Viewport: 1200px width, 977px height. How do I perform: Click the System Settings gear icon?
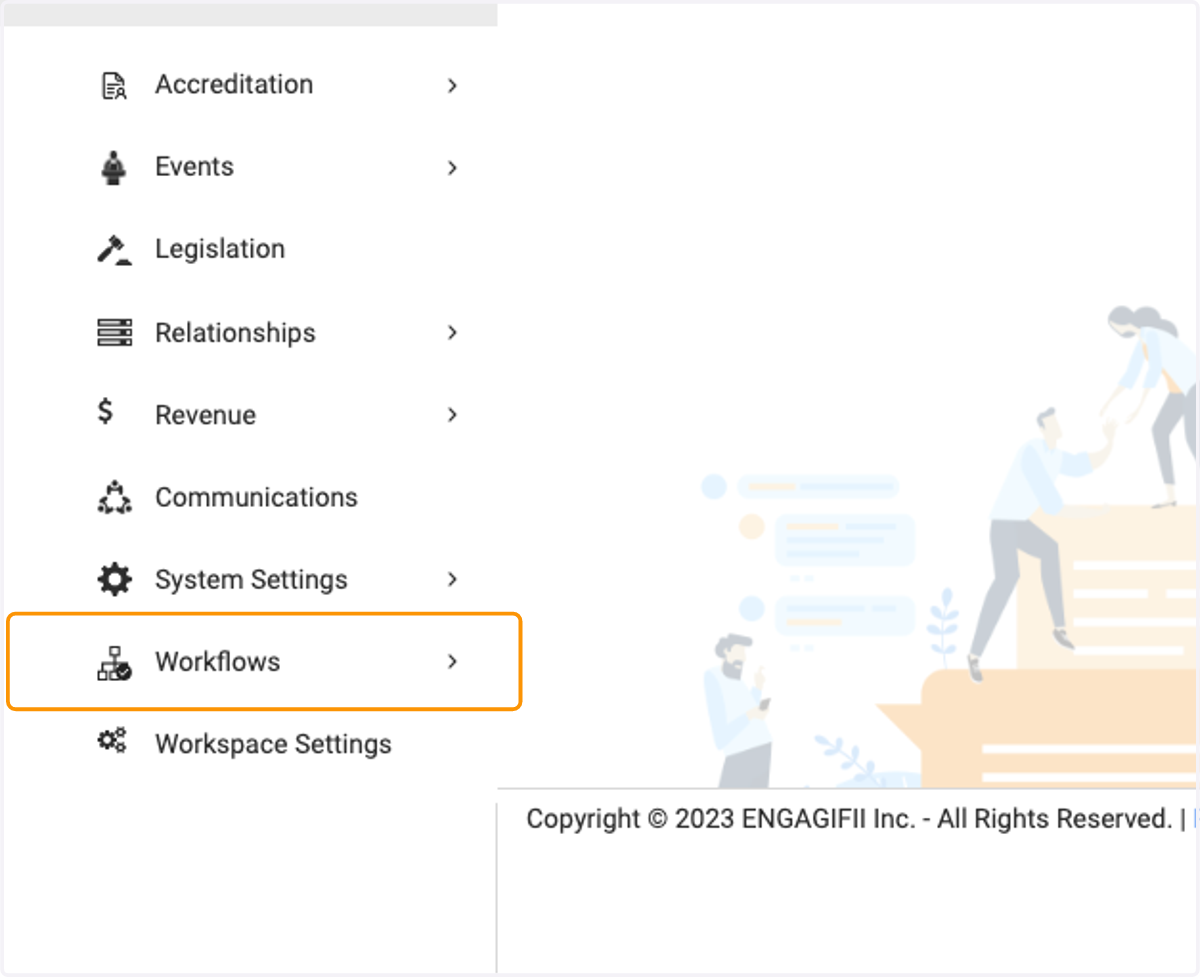pyautogui.click(x=114, y=579)
